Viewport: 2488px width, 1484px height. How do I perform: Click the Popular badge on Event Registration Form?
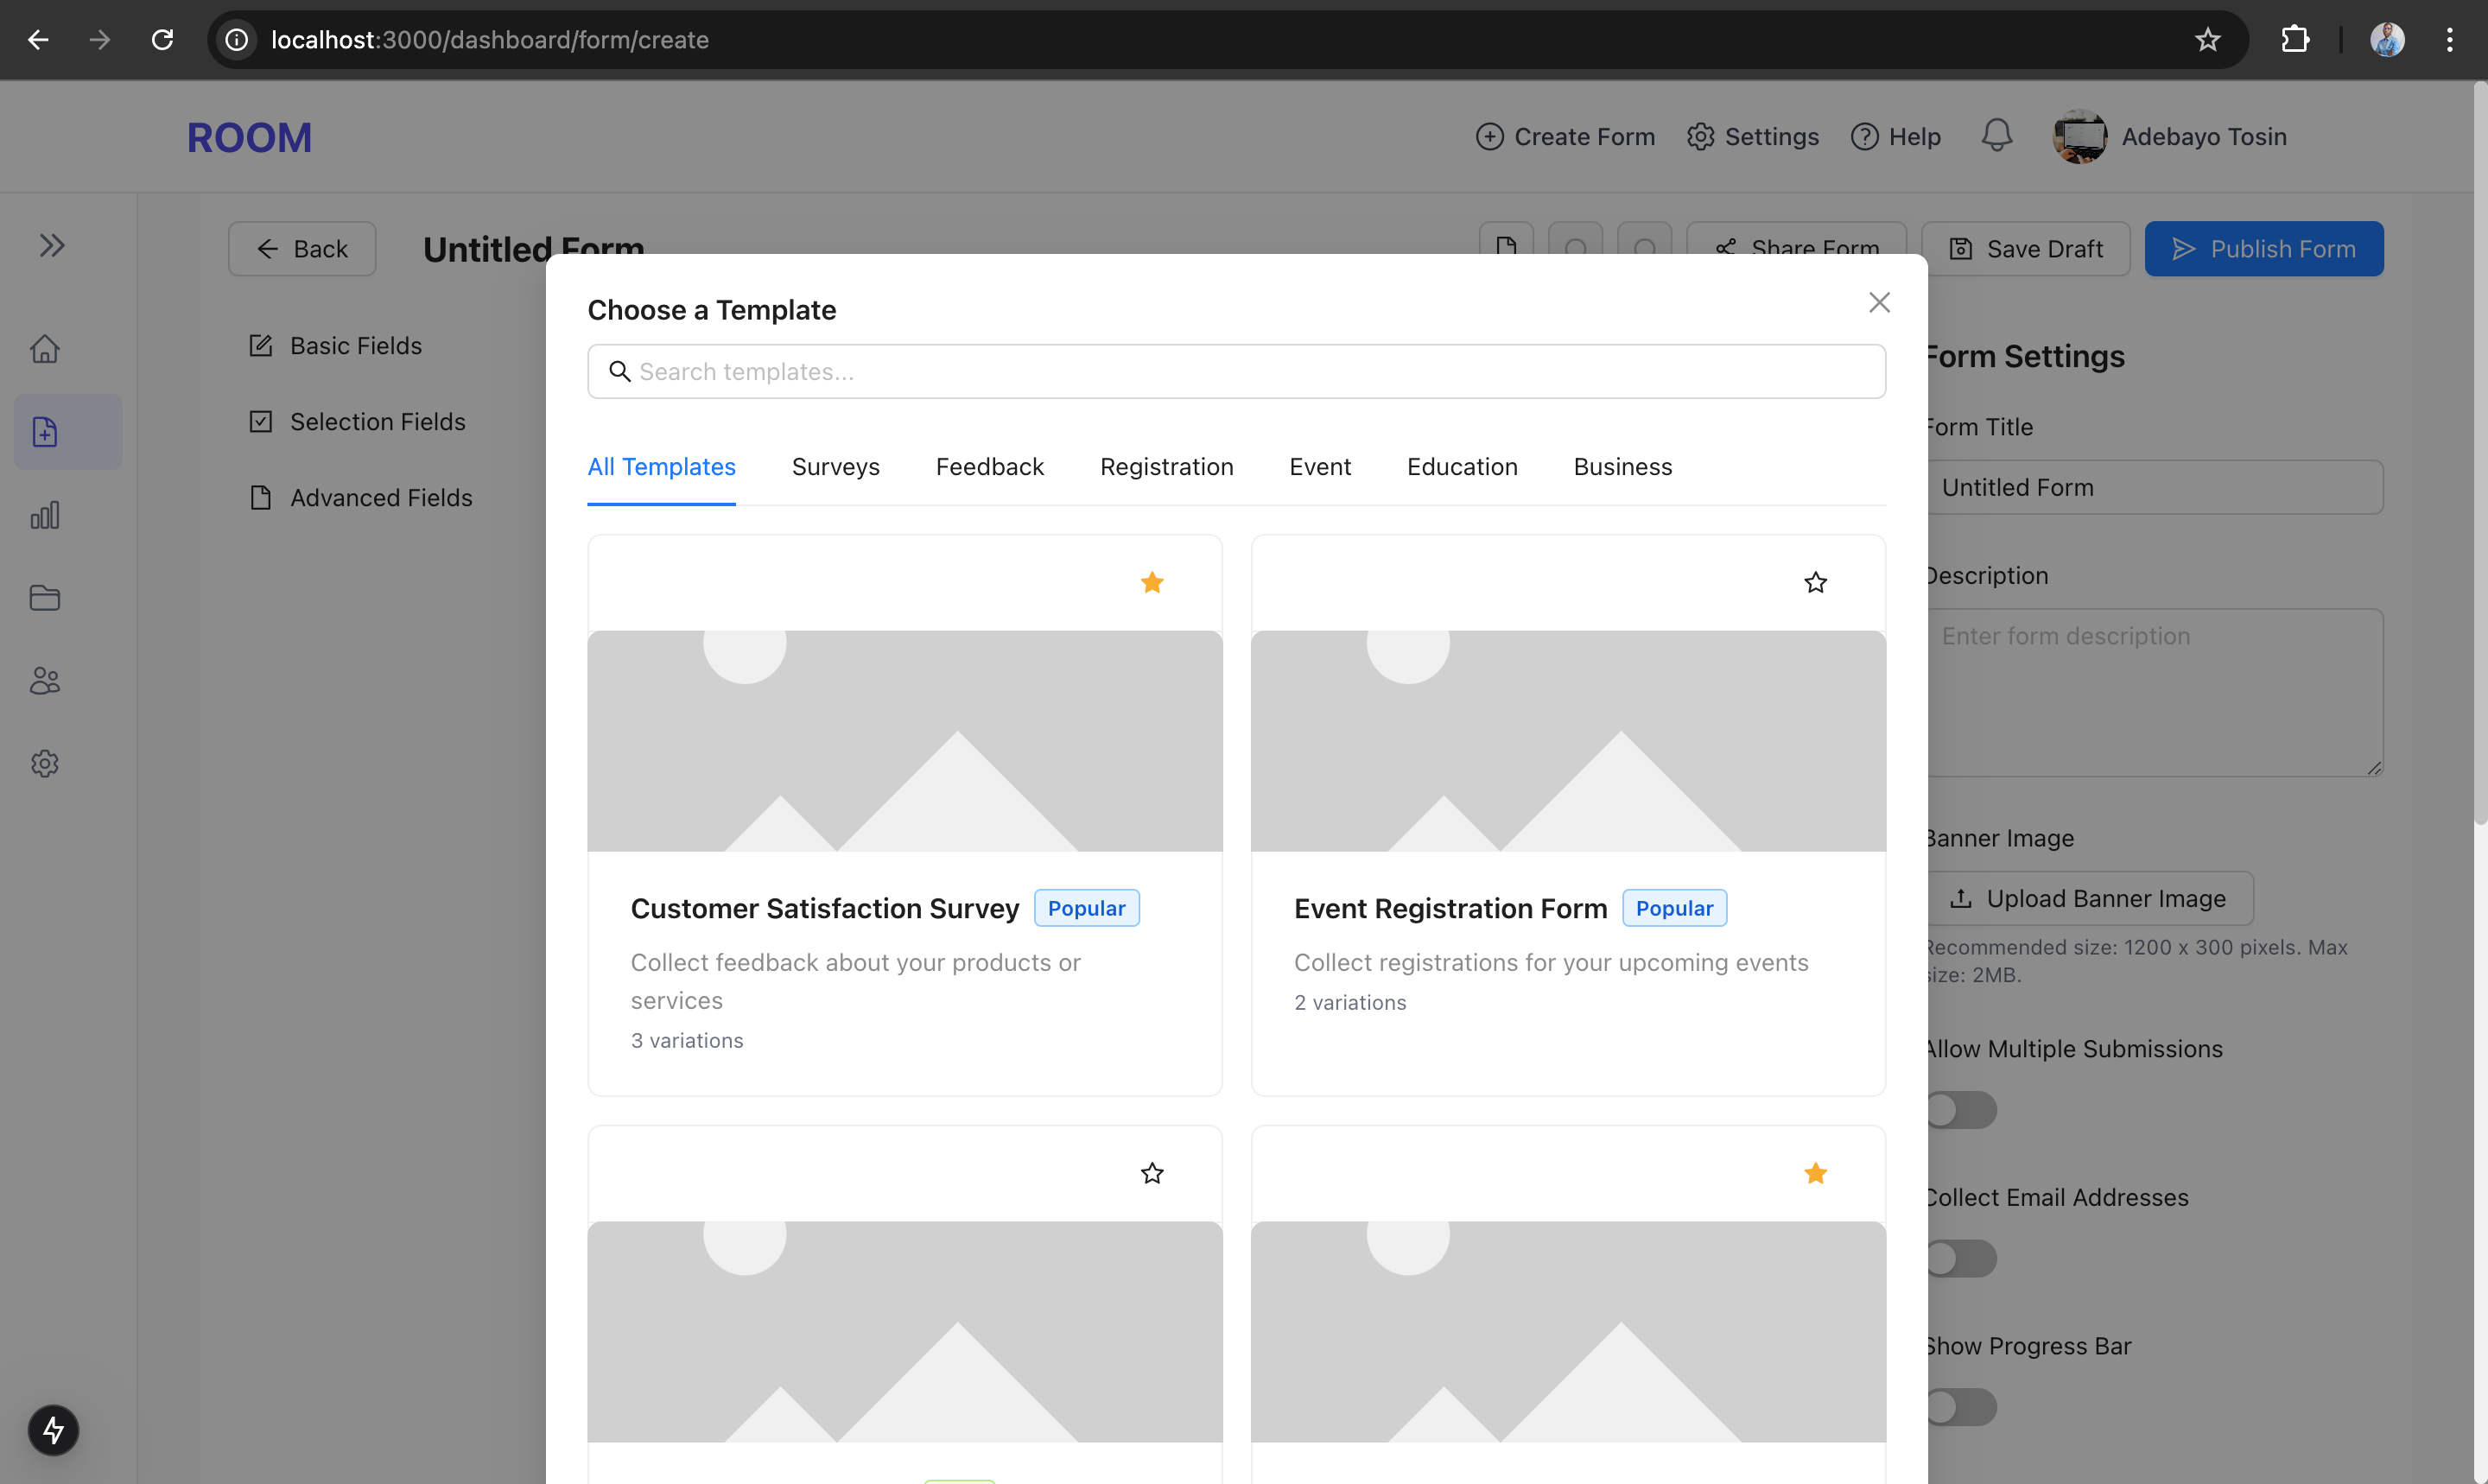1674,908
